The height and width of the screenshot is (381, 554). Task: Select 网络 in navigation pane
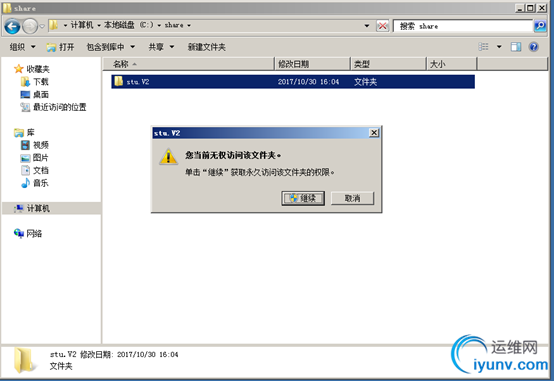coord(34,234)
